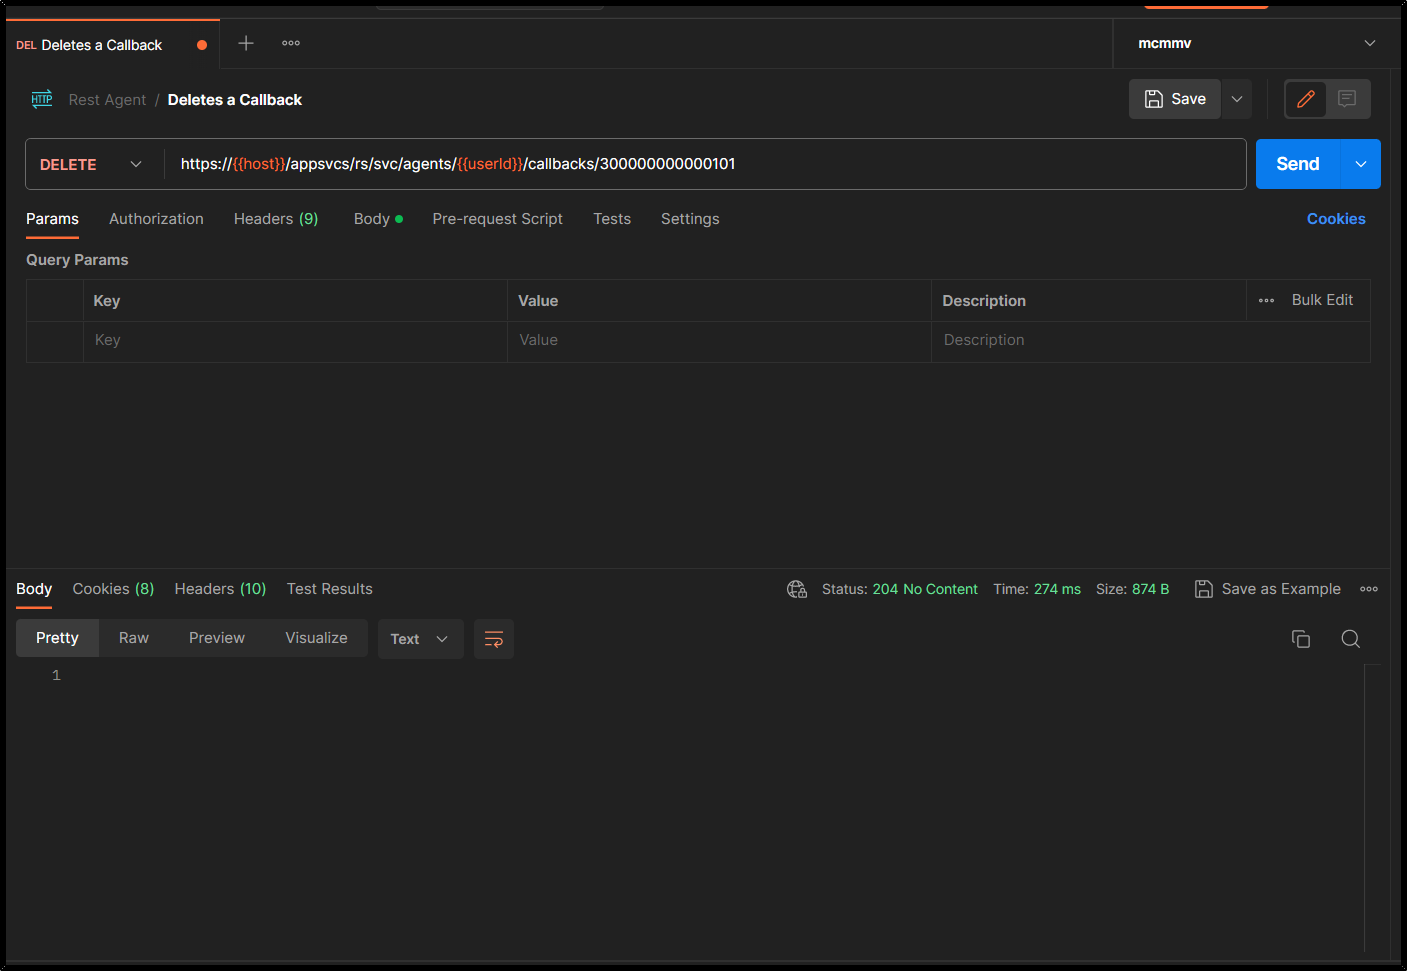Click Bulk Edit for query params
Viewport: 1407px width, 971px height.
click(1322, 300)
